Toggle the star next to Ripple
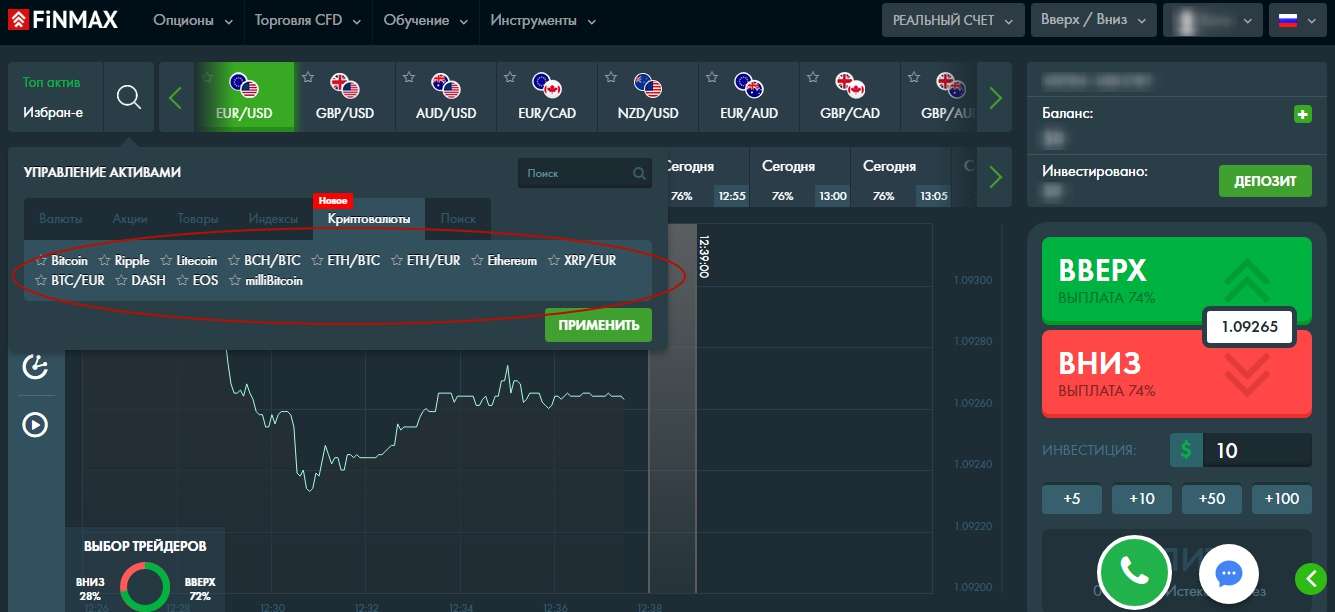Screen dimensions: 1335x612 pyautogui.click(x=104, y=260)
